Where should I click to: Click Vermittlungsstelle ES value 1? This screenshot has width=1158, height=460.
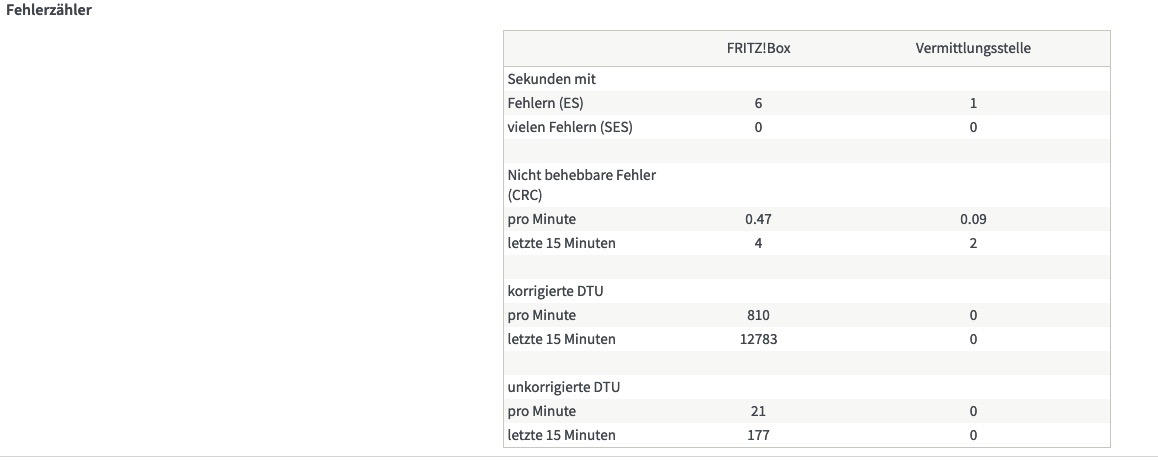[x=973, y=103]
